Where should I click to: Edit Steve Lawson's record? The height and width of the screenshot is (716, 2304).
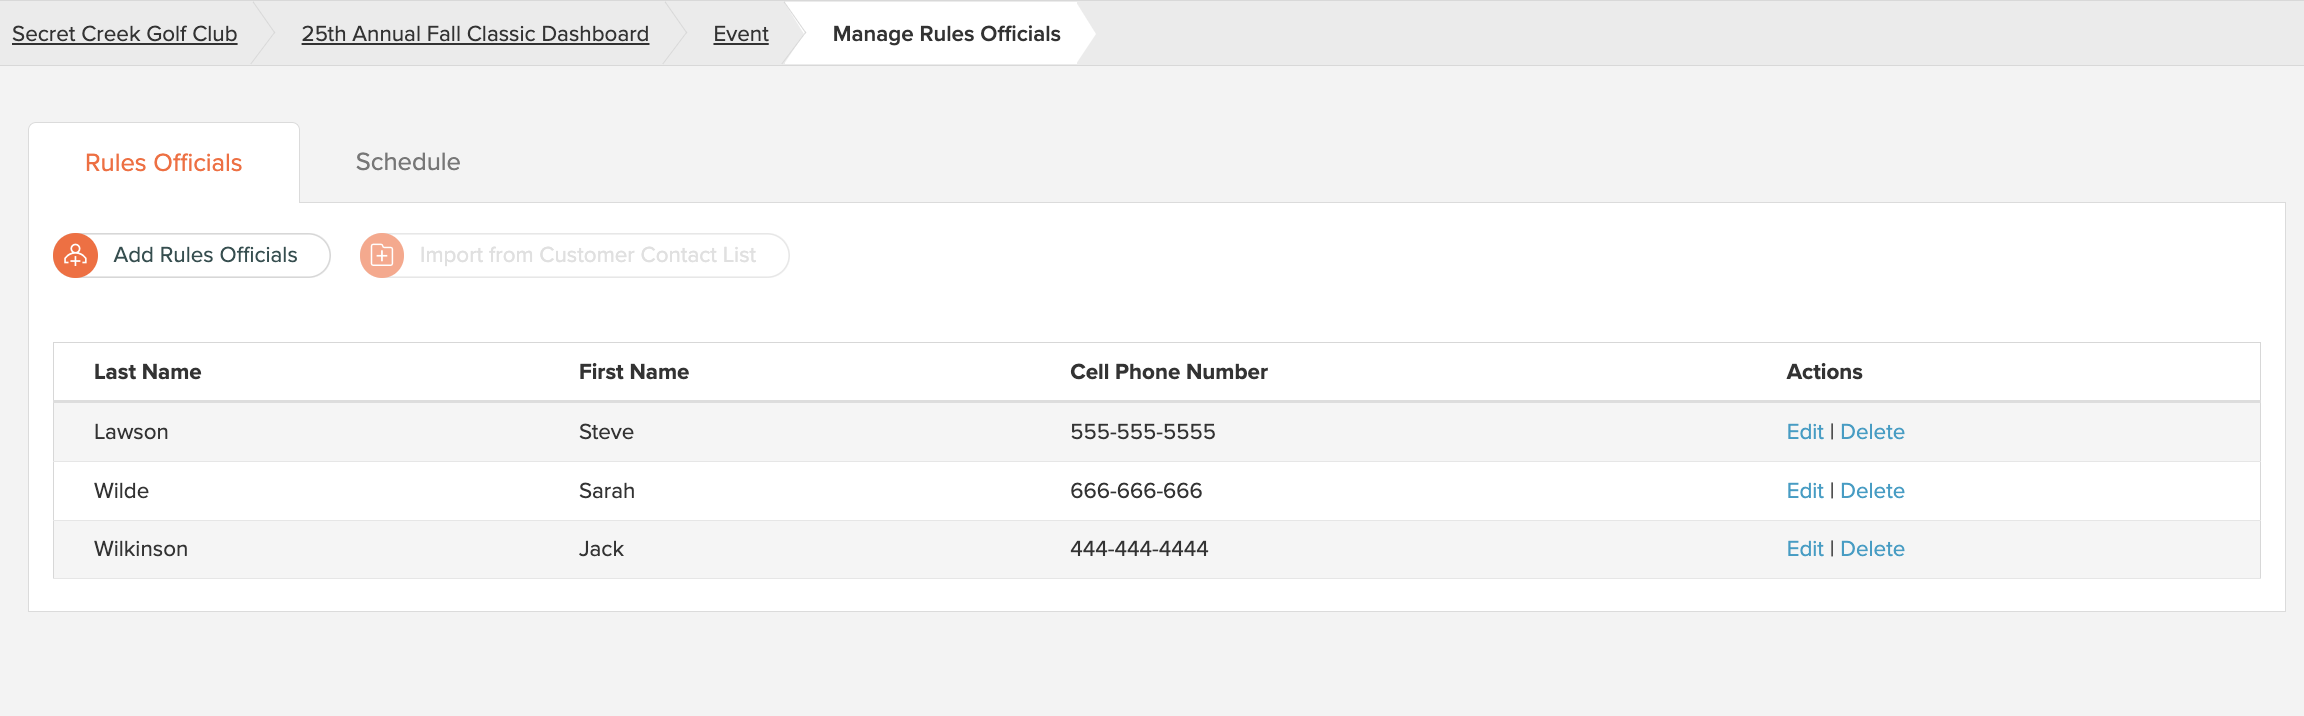pos(1805,432)
